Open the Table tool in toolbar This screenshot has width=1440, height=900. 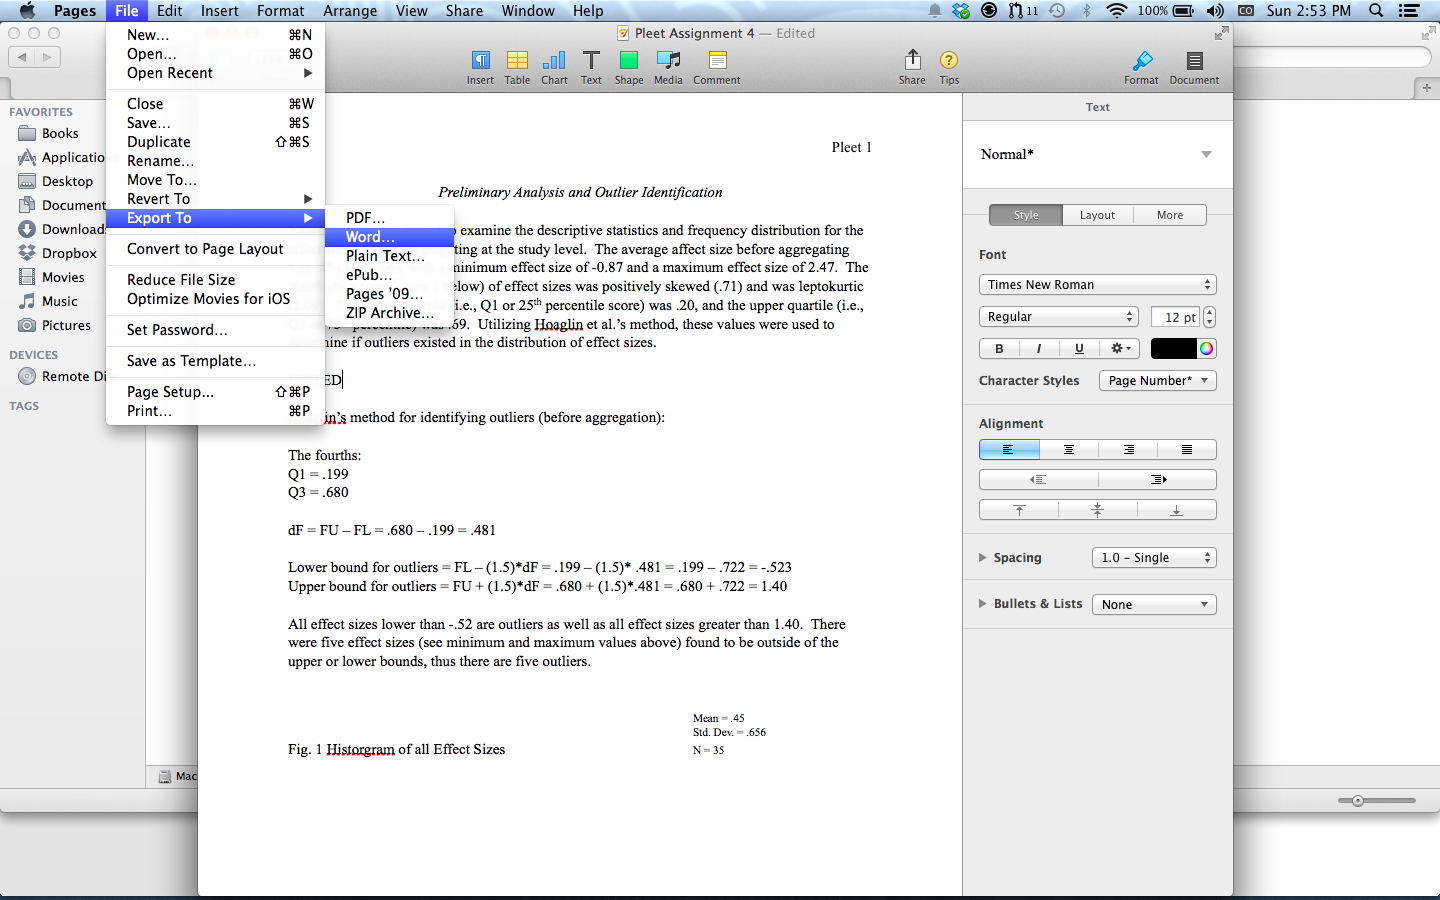[517, 62]
